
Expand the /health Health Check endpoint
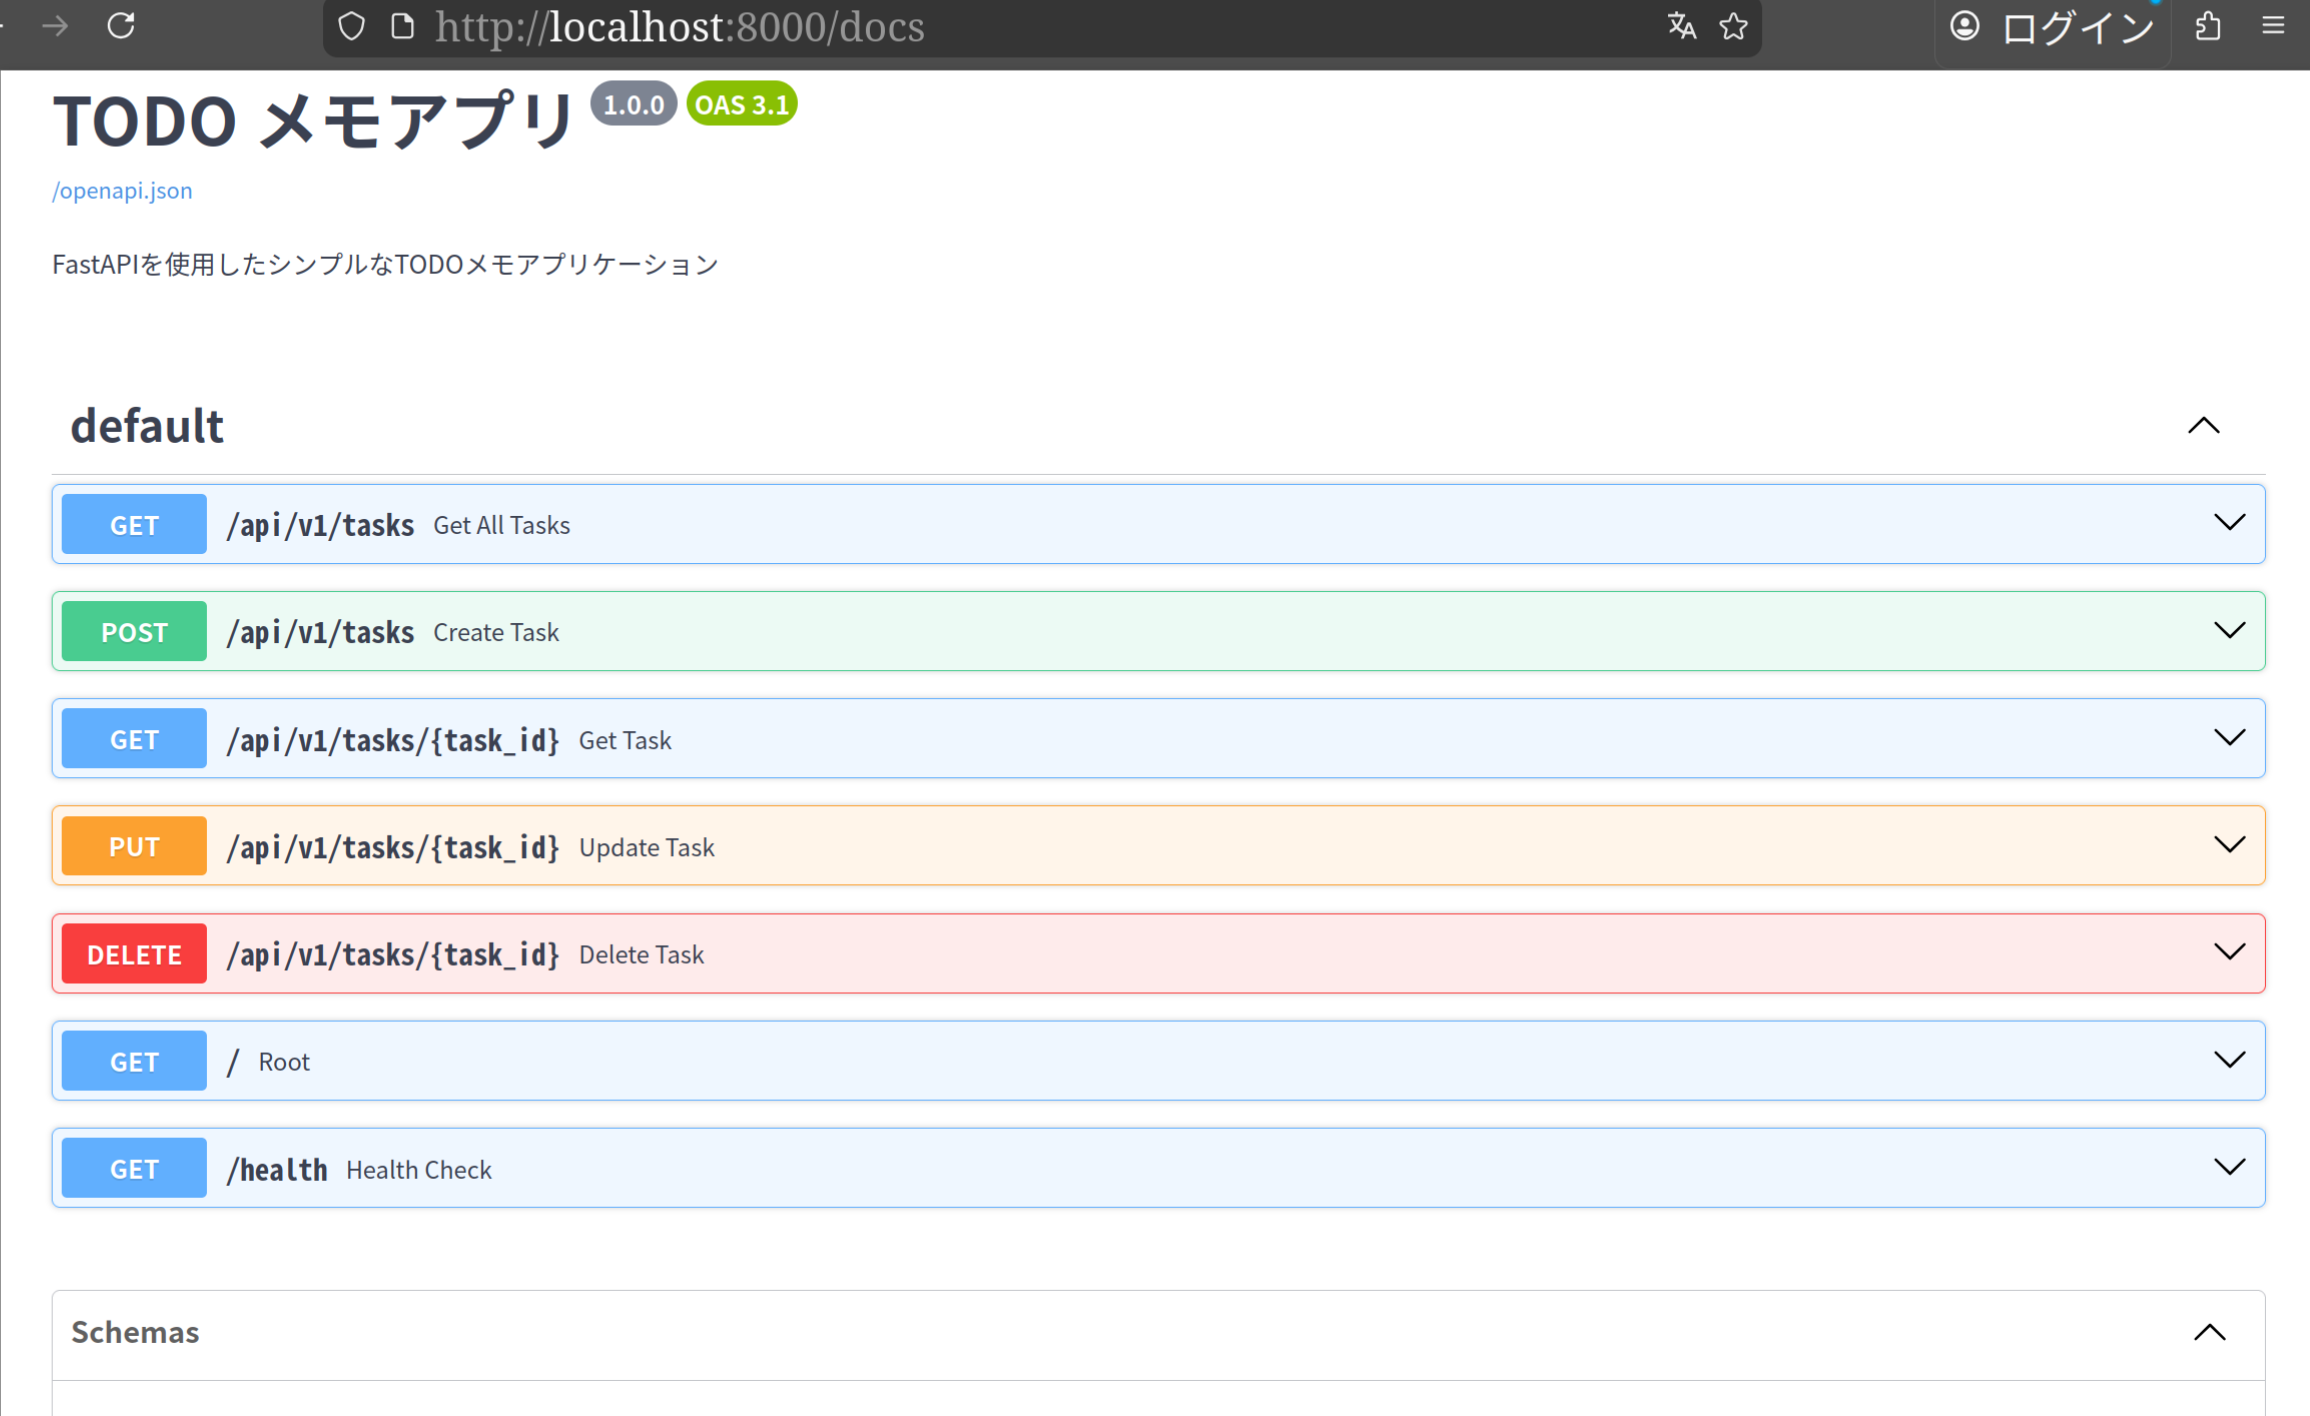tap(2228, 1167)
